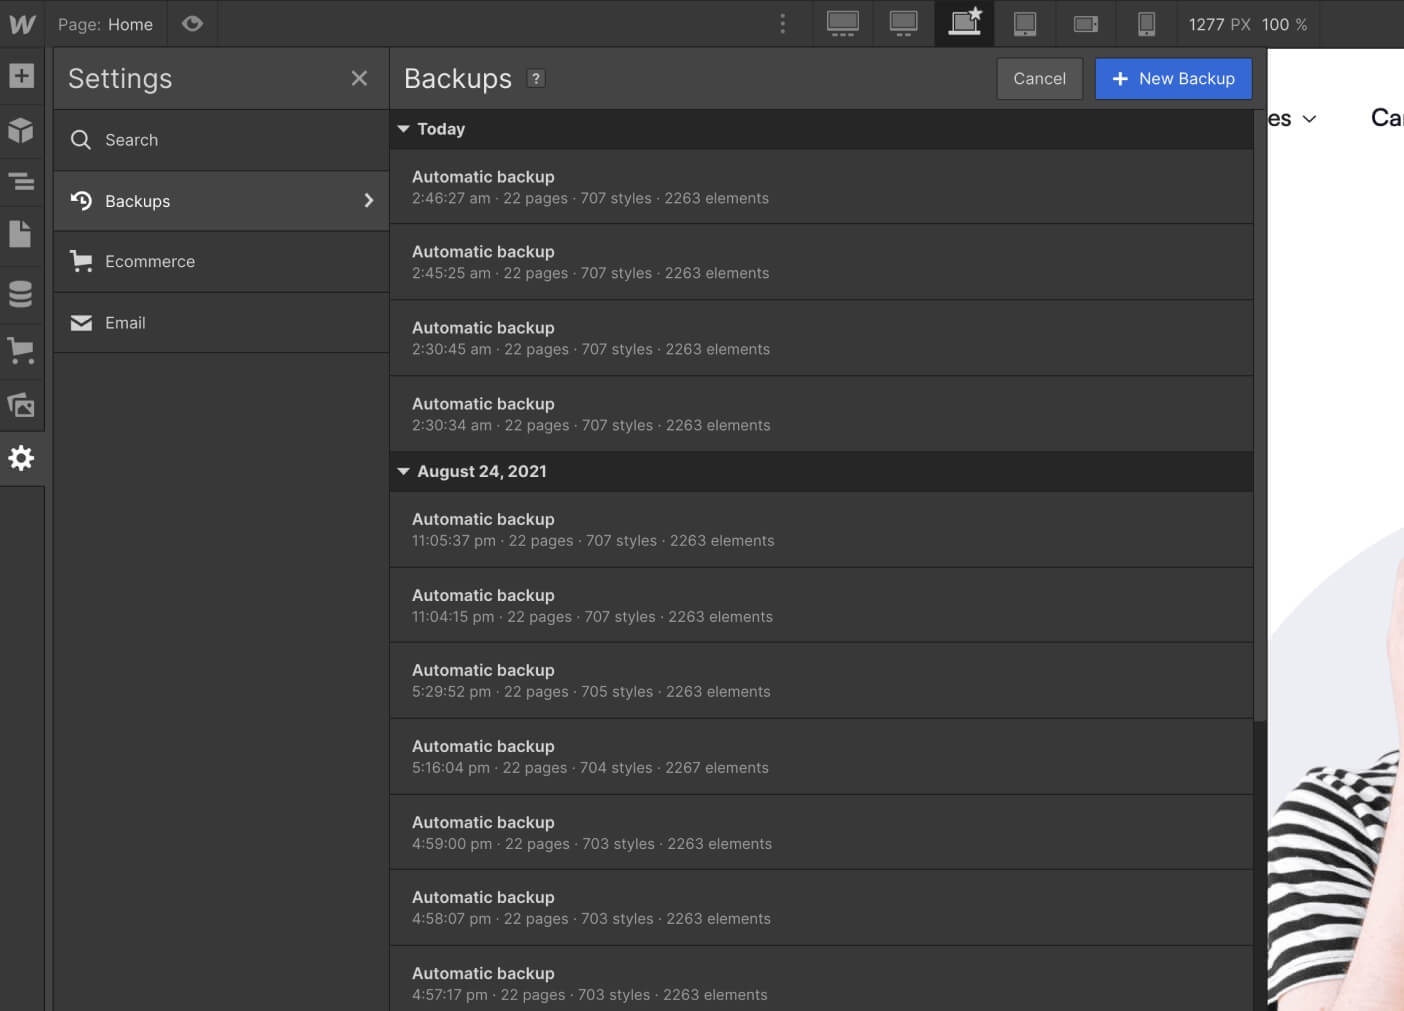Image resolution: width=1404 pixels, height=1011 pixels.
Task: Open the Page Home dropdown
Action: 106,24
